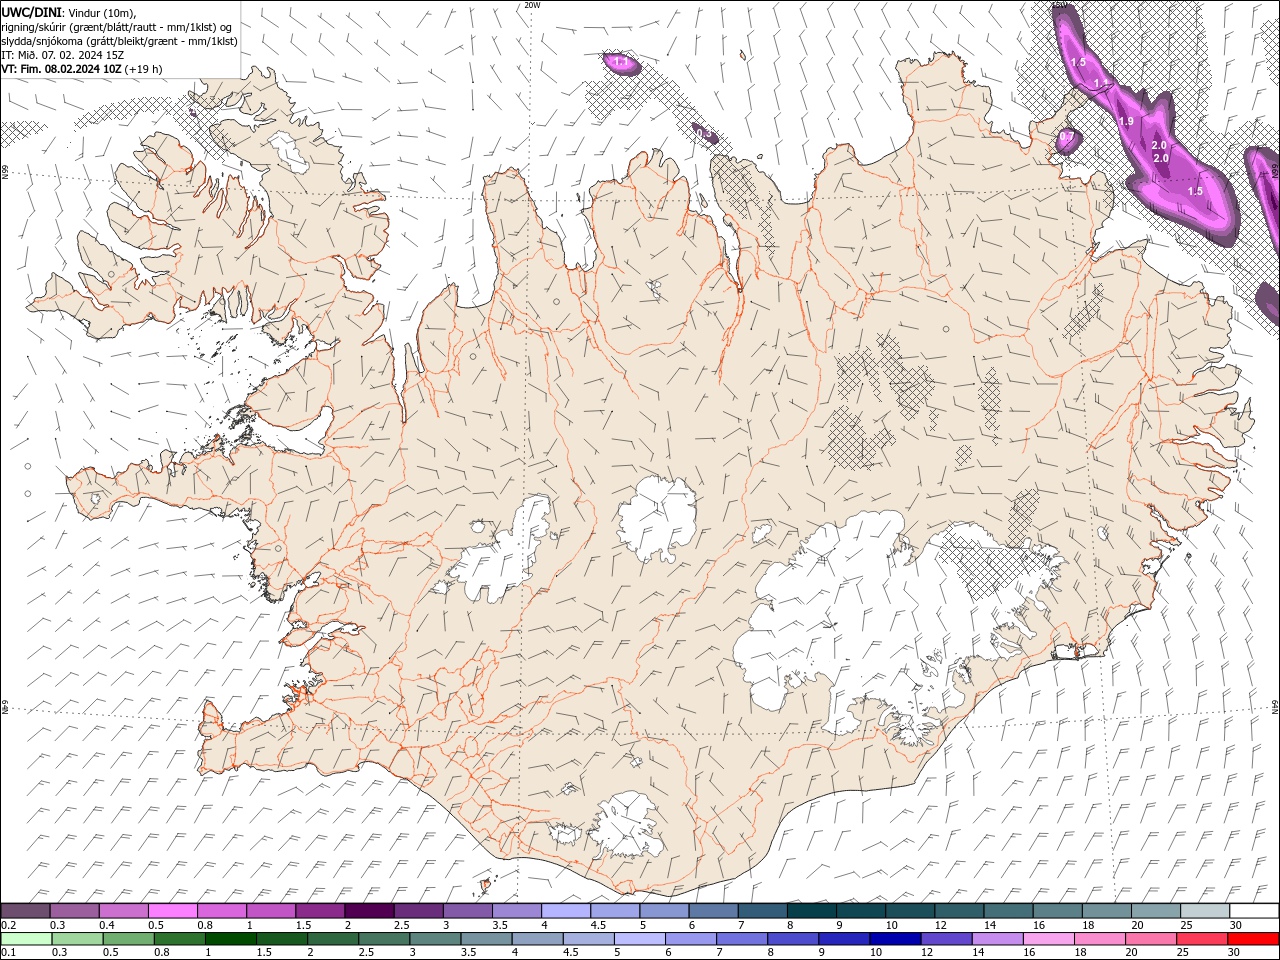Click the 'slydda/snjókoma (grátt/bleikt/grænt - mm/1klst)' line
Screen dimensions: 1280x960
point(119,40)
